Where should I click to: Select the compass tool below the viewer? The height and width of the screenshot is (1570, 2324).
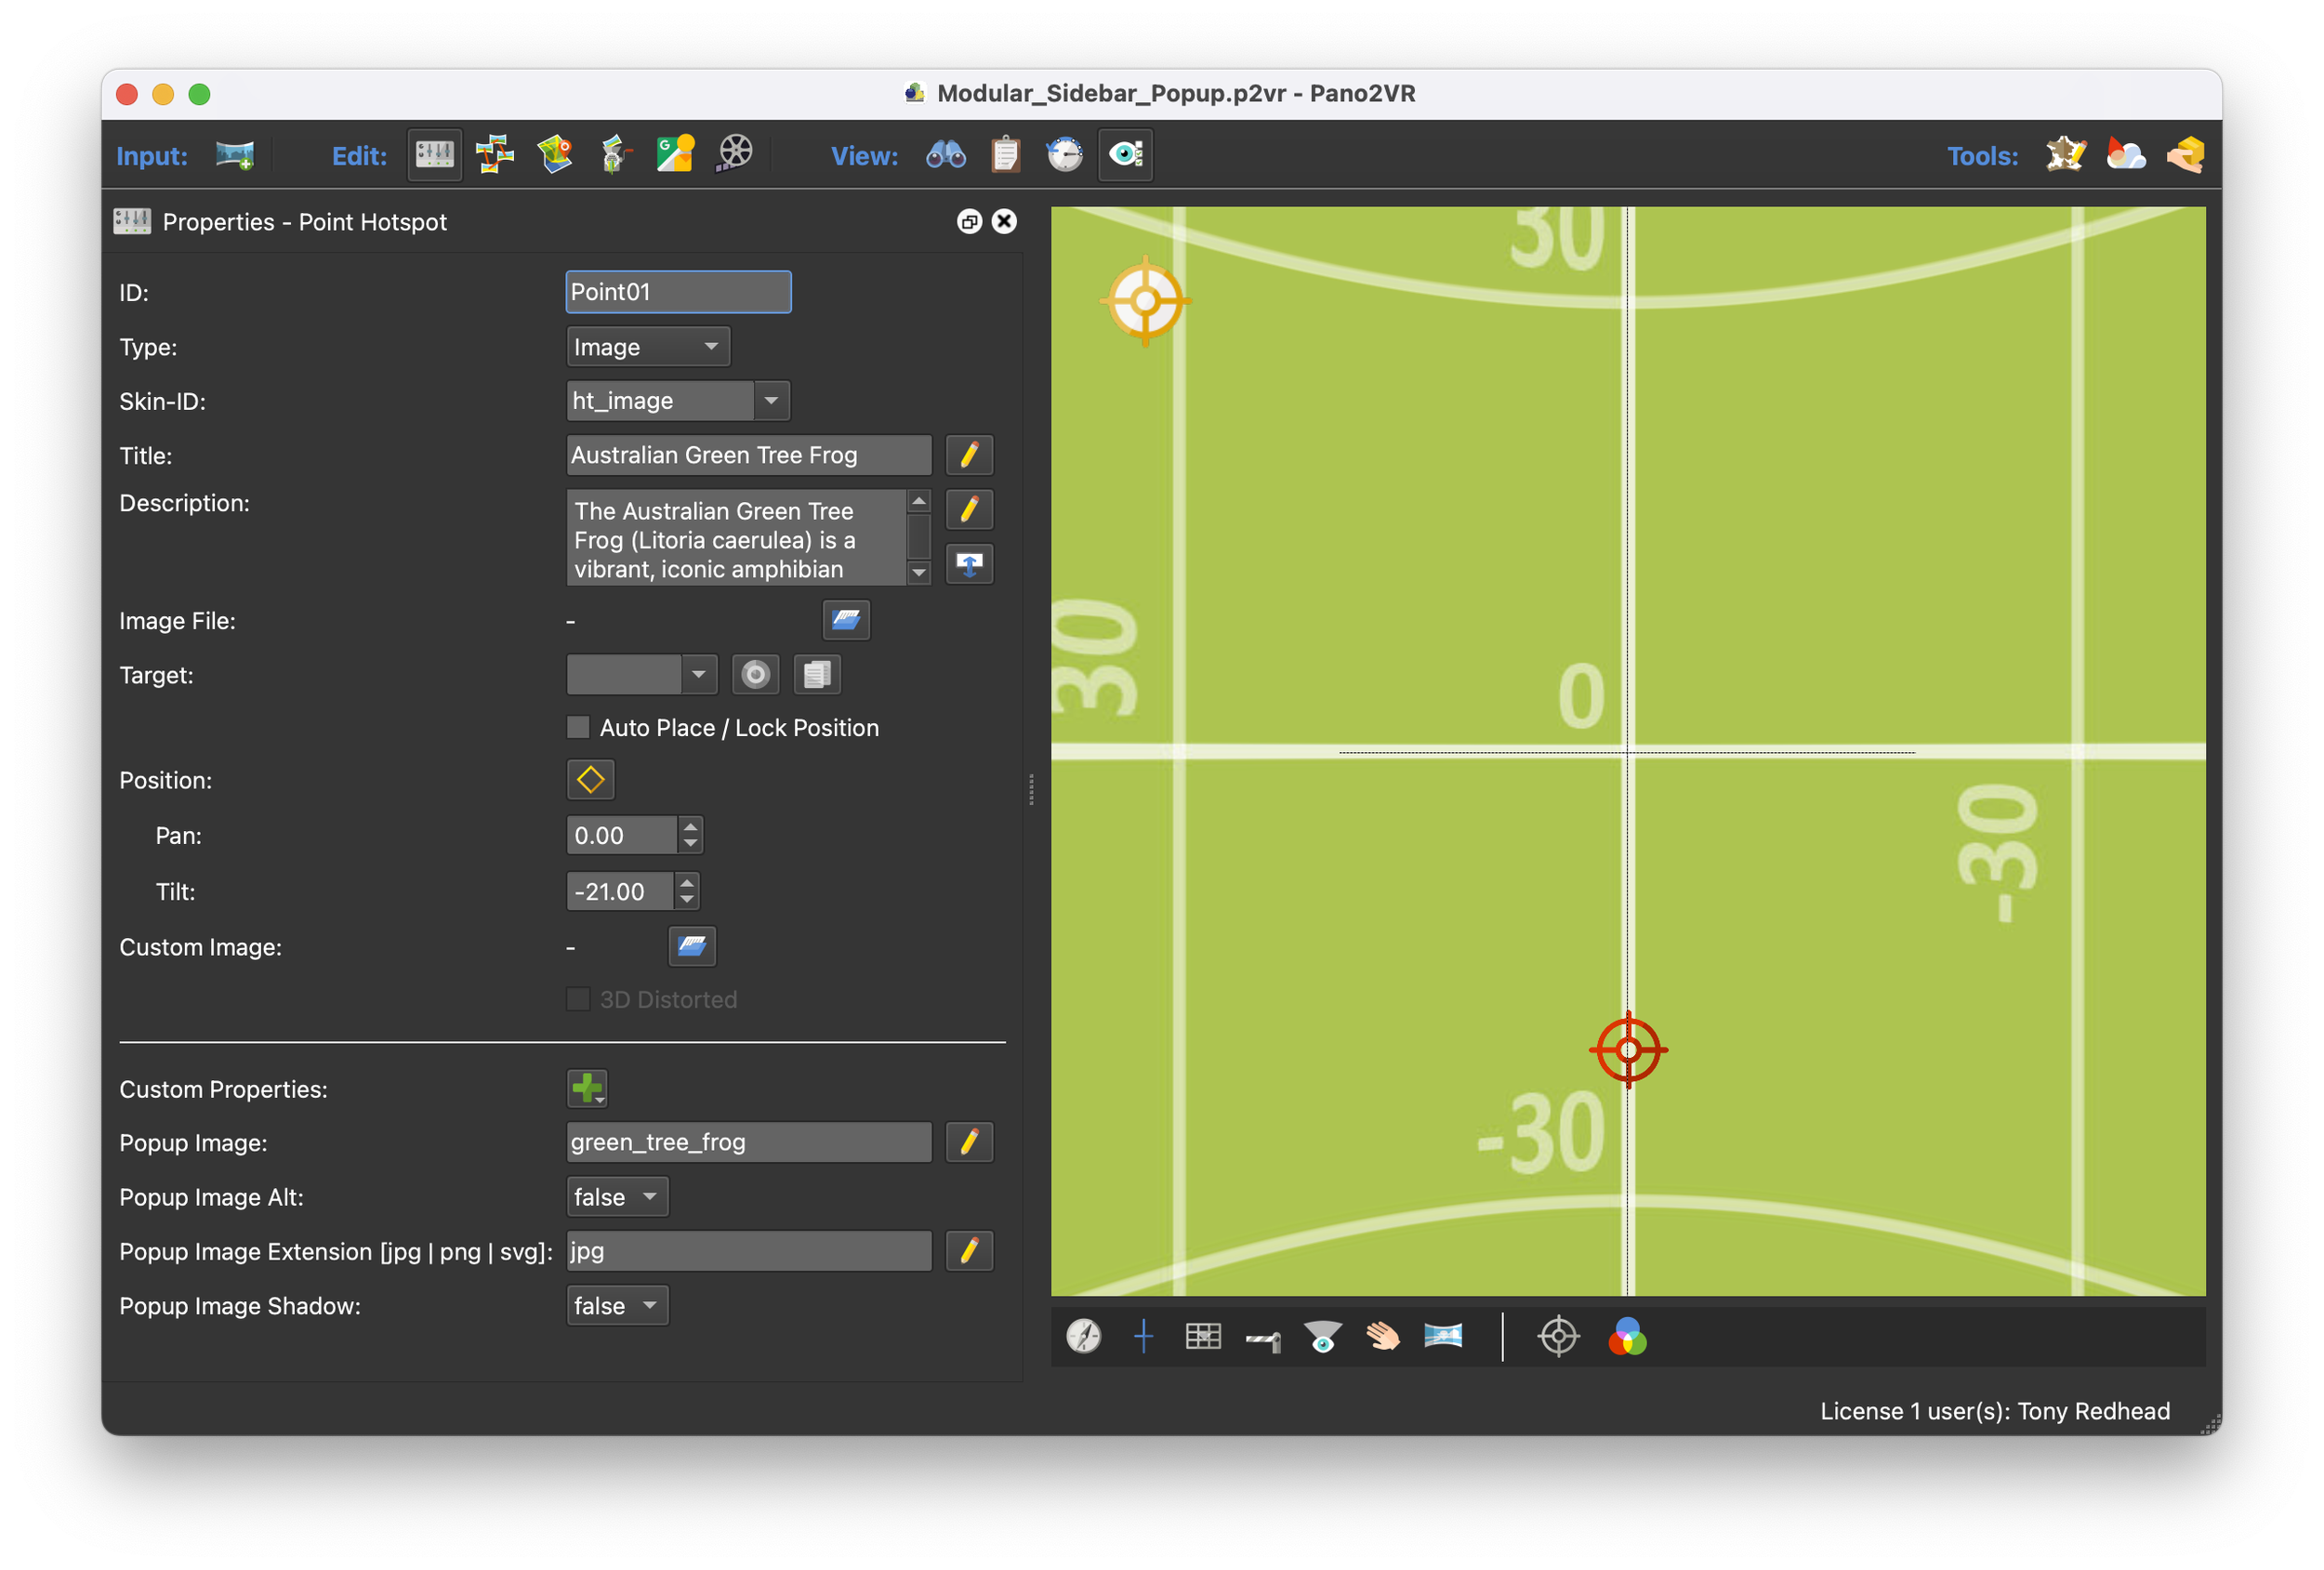pos(1084,1336)
